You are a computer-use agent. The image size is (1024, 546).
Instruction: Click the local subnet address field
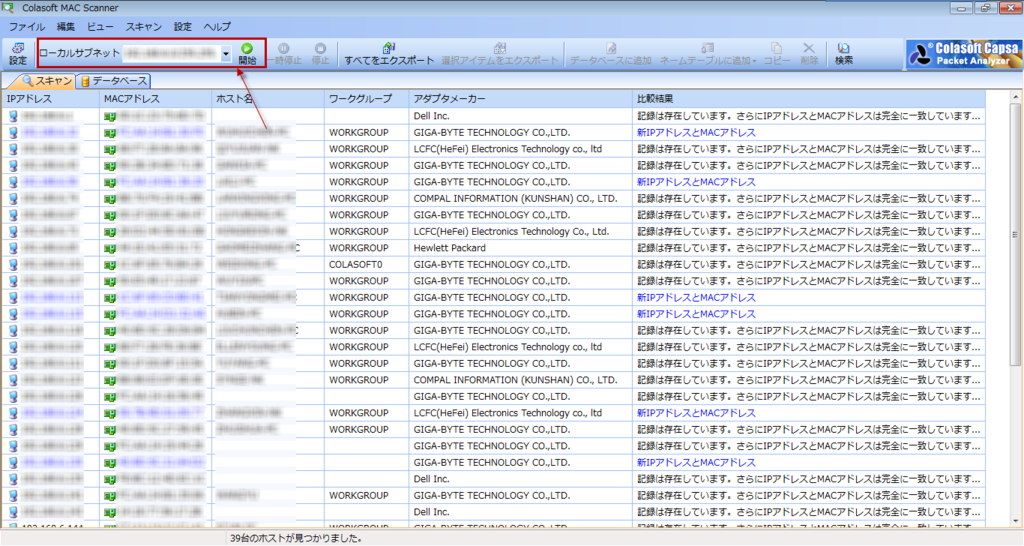pyautogui.click(x=171, y=54)
